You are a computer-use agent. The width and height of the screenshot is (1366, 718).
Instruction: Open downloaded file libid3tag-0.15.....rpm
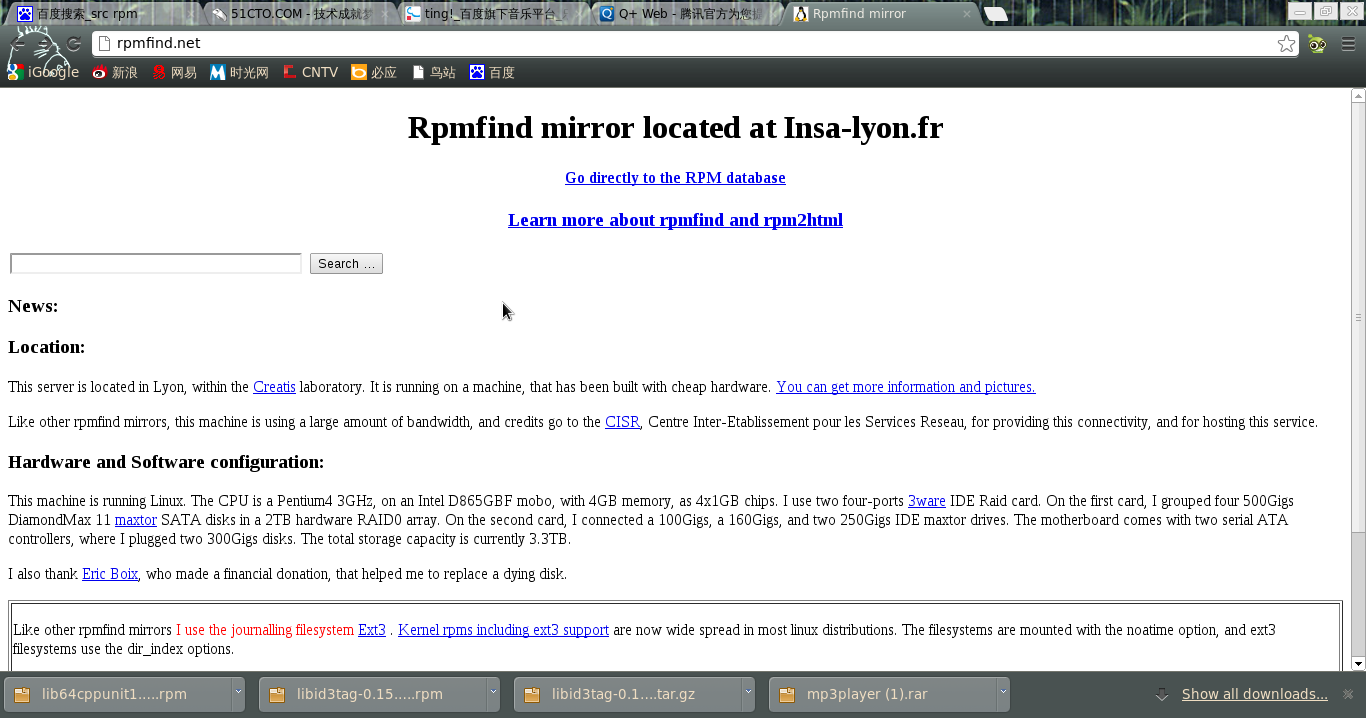point(373,694)
